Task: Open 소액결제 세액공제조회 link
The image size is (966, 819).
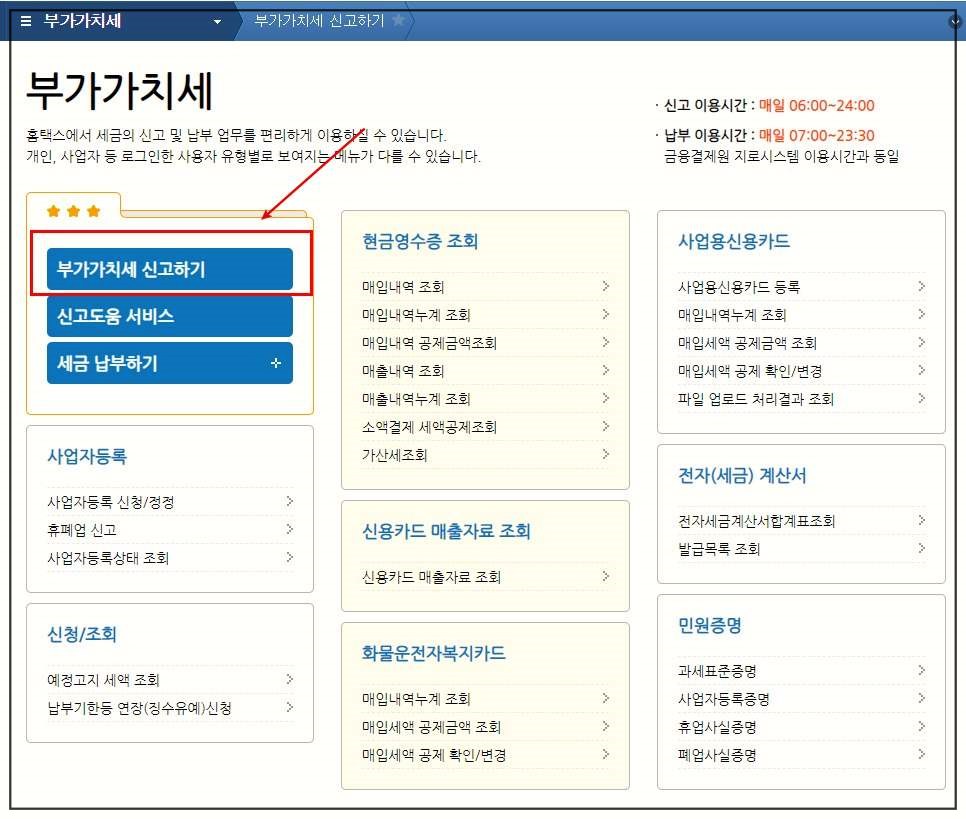Action: coord(429,426)
